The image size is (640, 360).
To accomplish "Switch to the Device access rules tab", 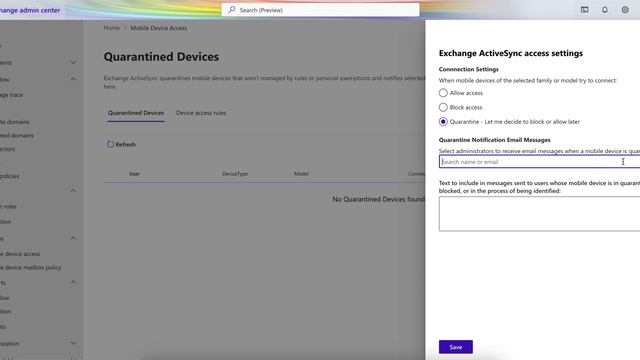I will click(x=201, y=113).
